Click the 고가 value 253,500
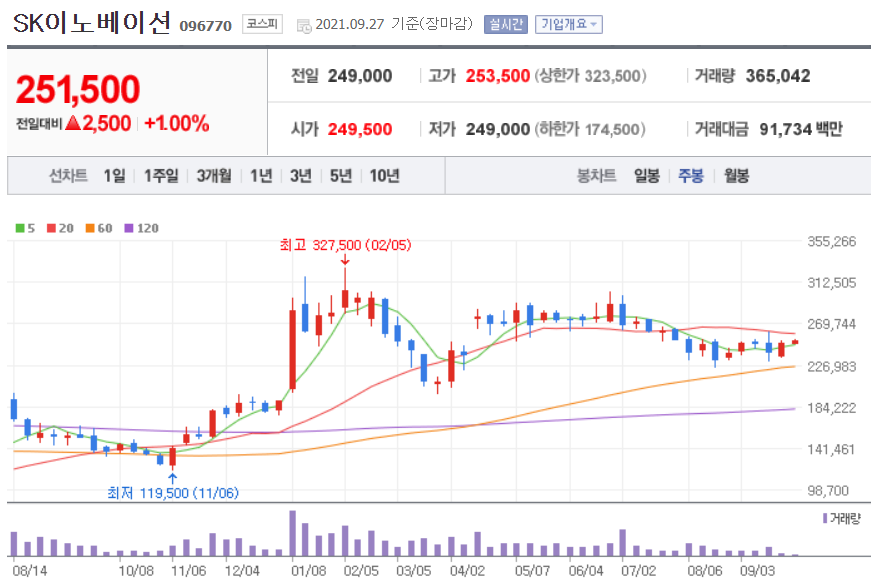The width and height of the screenshot is (871, 582). click(x=498, y=76)
